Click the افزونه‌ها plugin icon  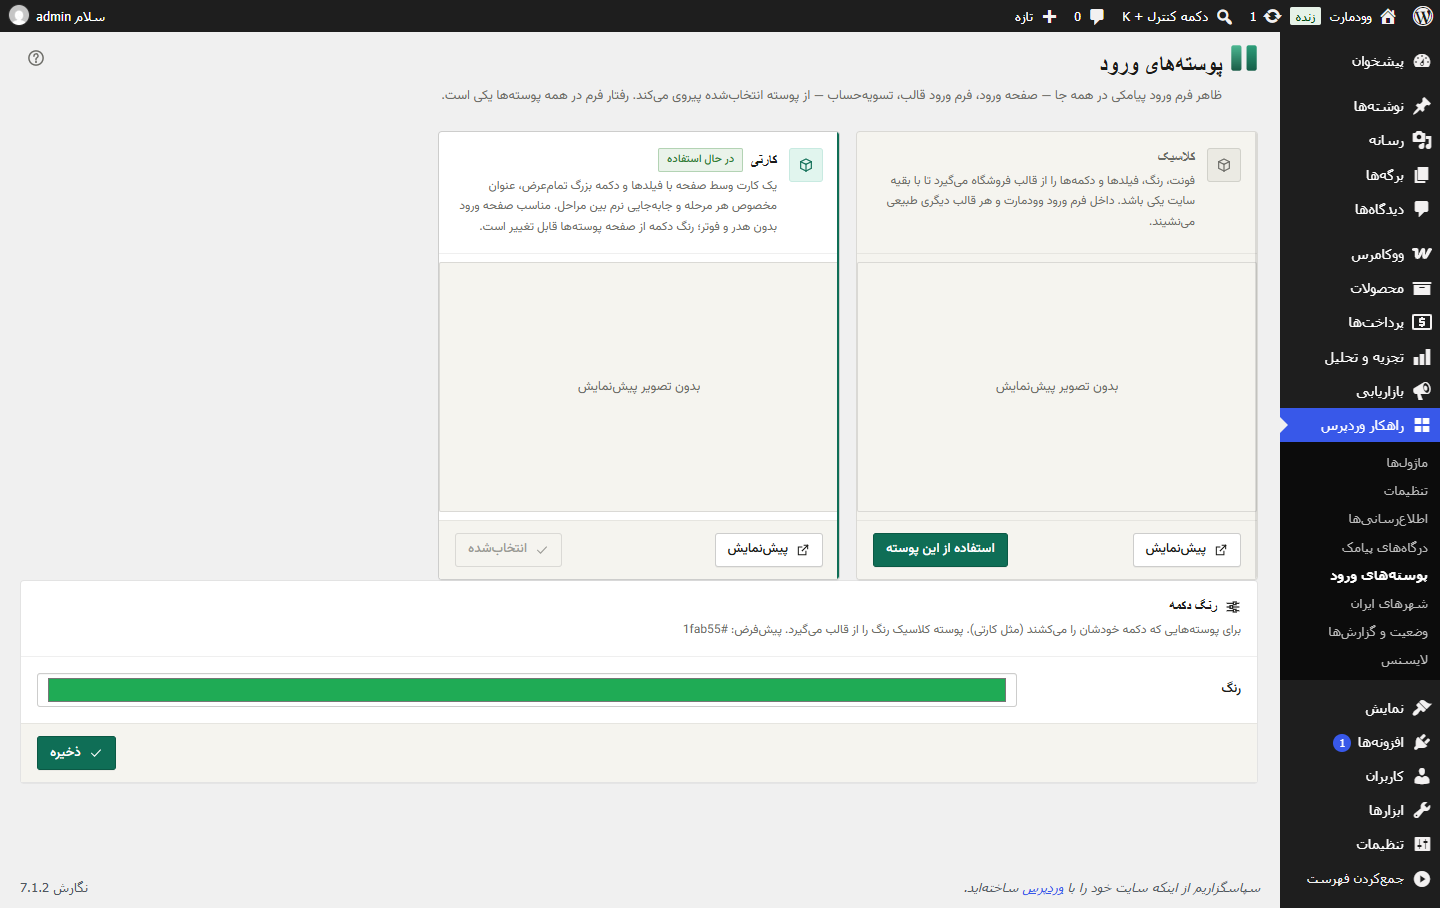[1422, 742]
